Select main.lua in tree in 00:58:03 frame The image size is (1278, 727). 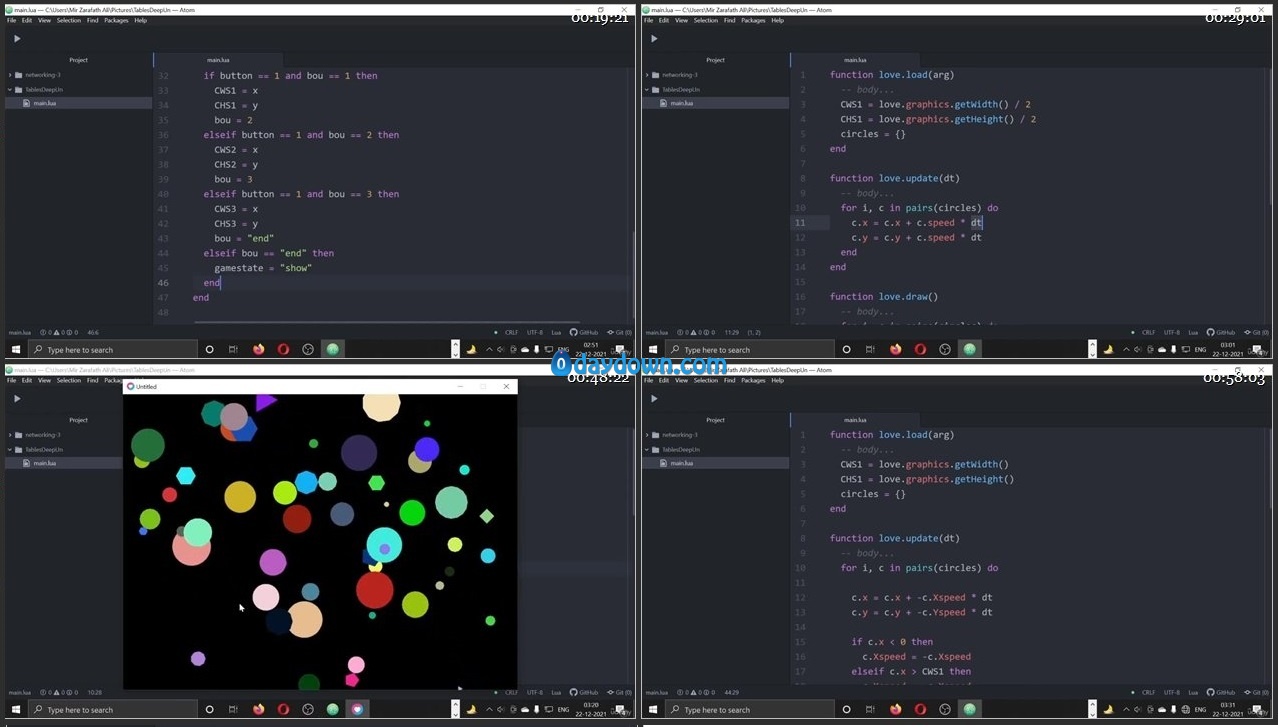click(x=681, y=463)
